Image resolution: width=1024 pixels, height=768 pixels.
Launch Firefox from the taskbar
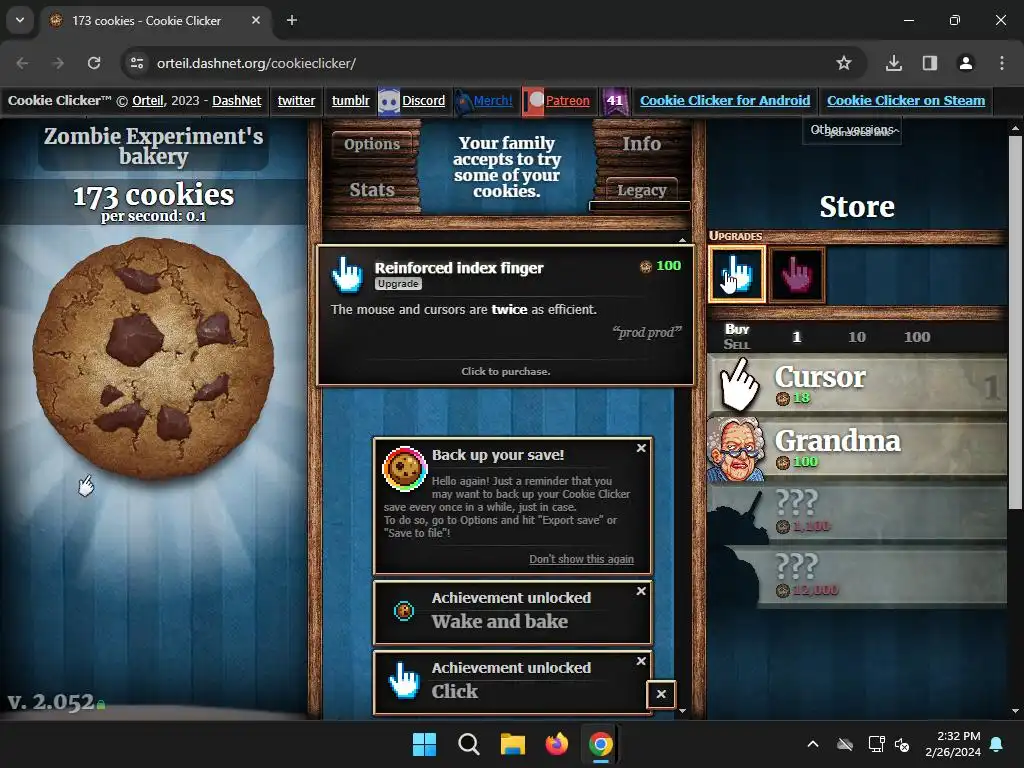(x=556, y=744)
